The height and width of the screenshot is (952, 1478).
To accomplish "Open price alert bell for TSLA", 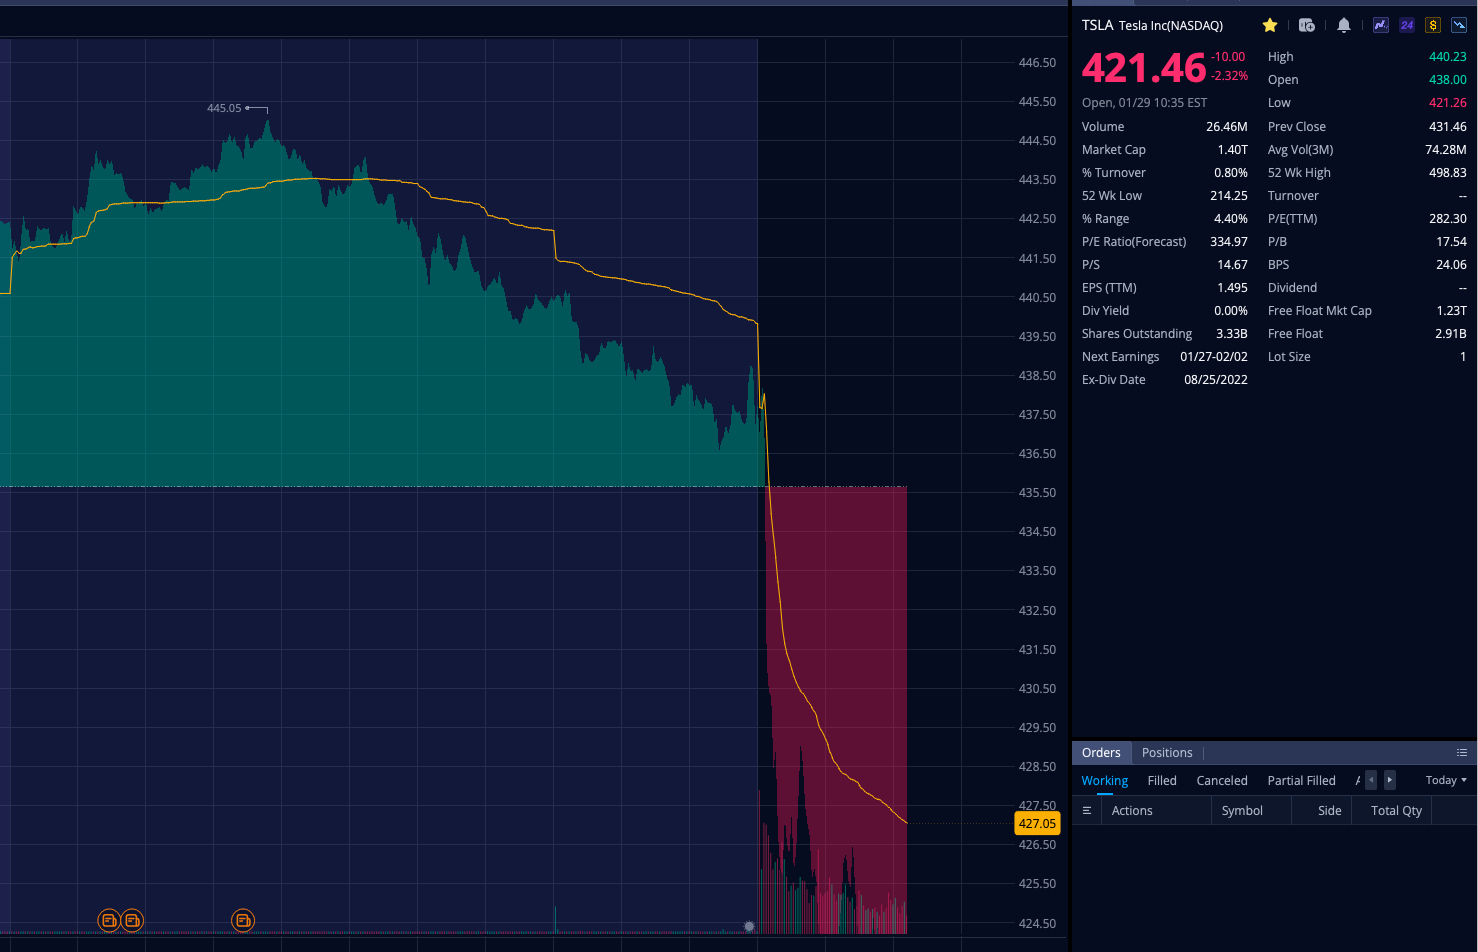I will tap(1344, 25).
